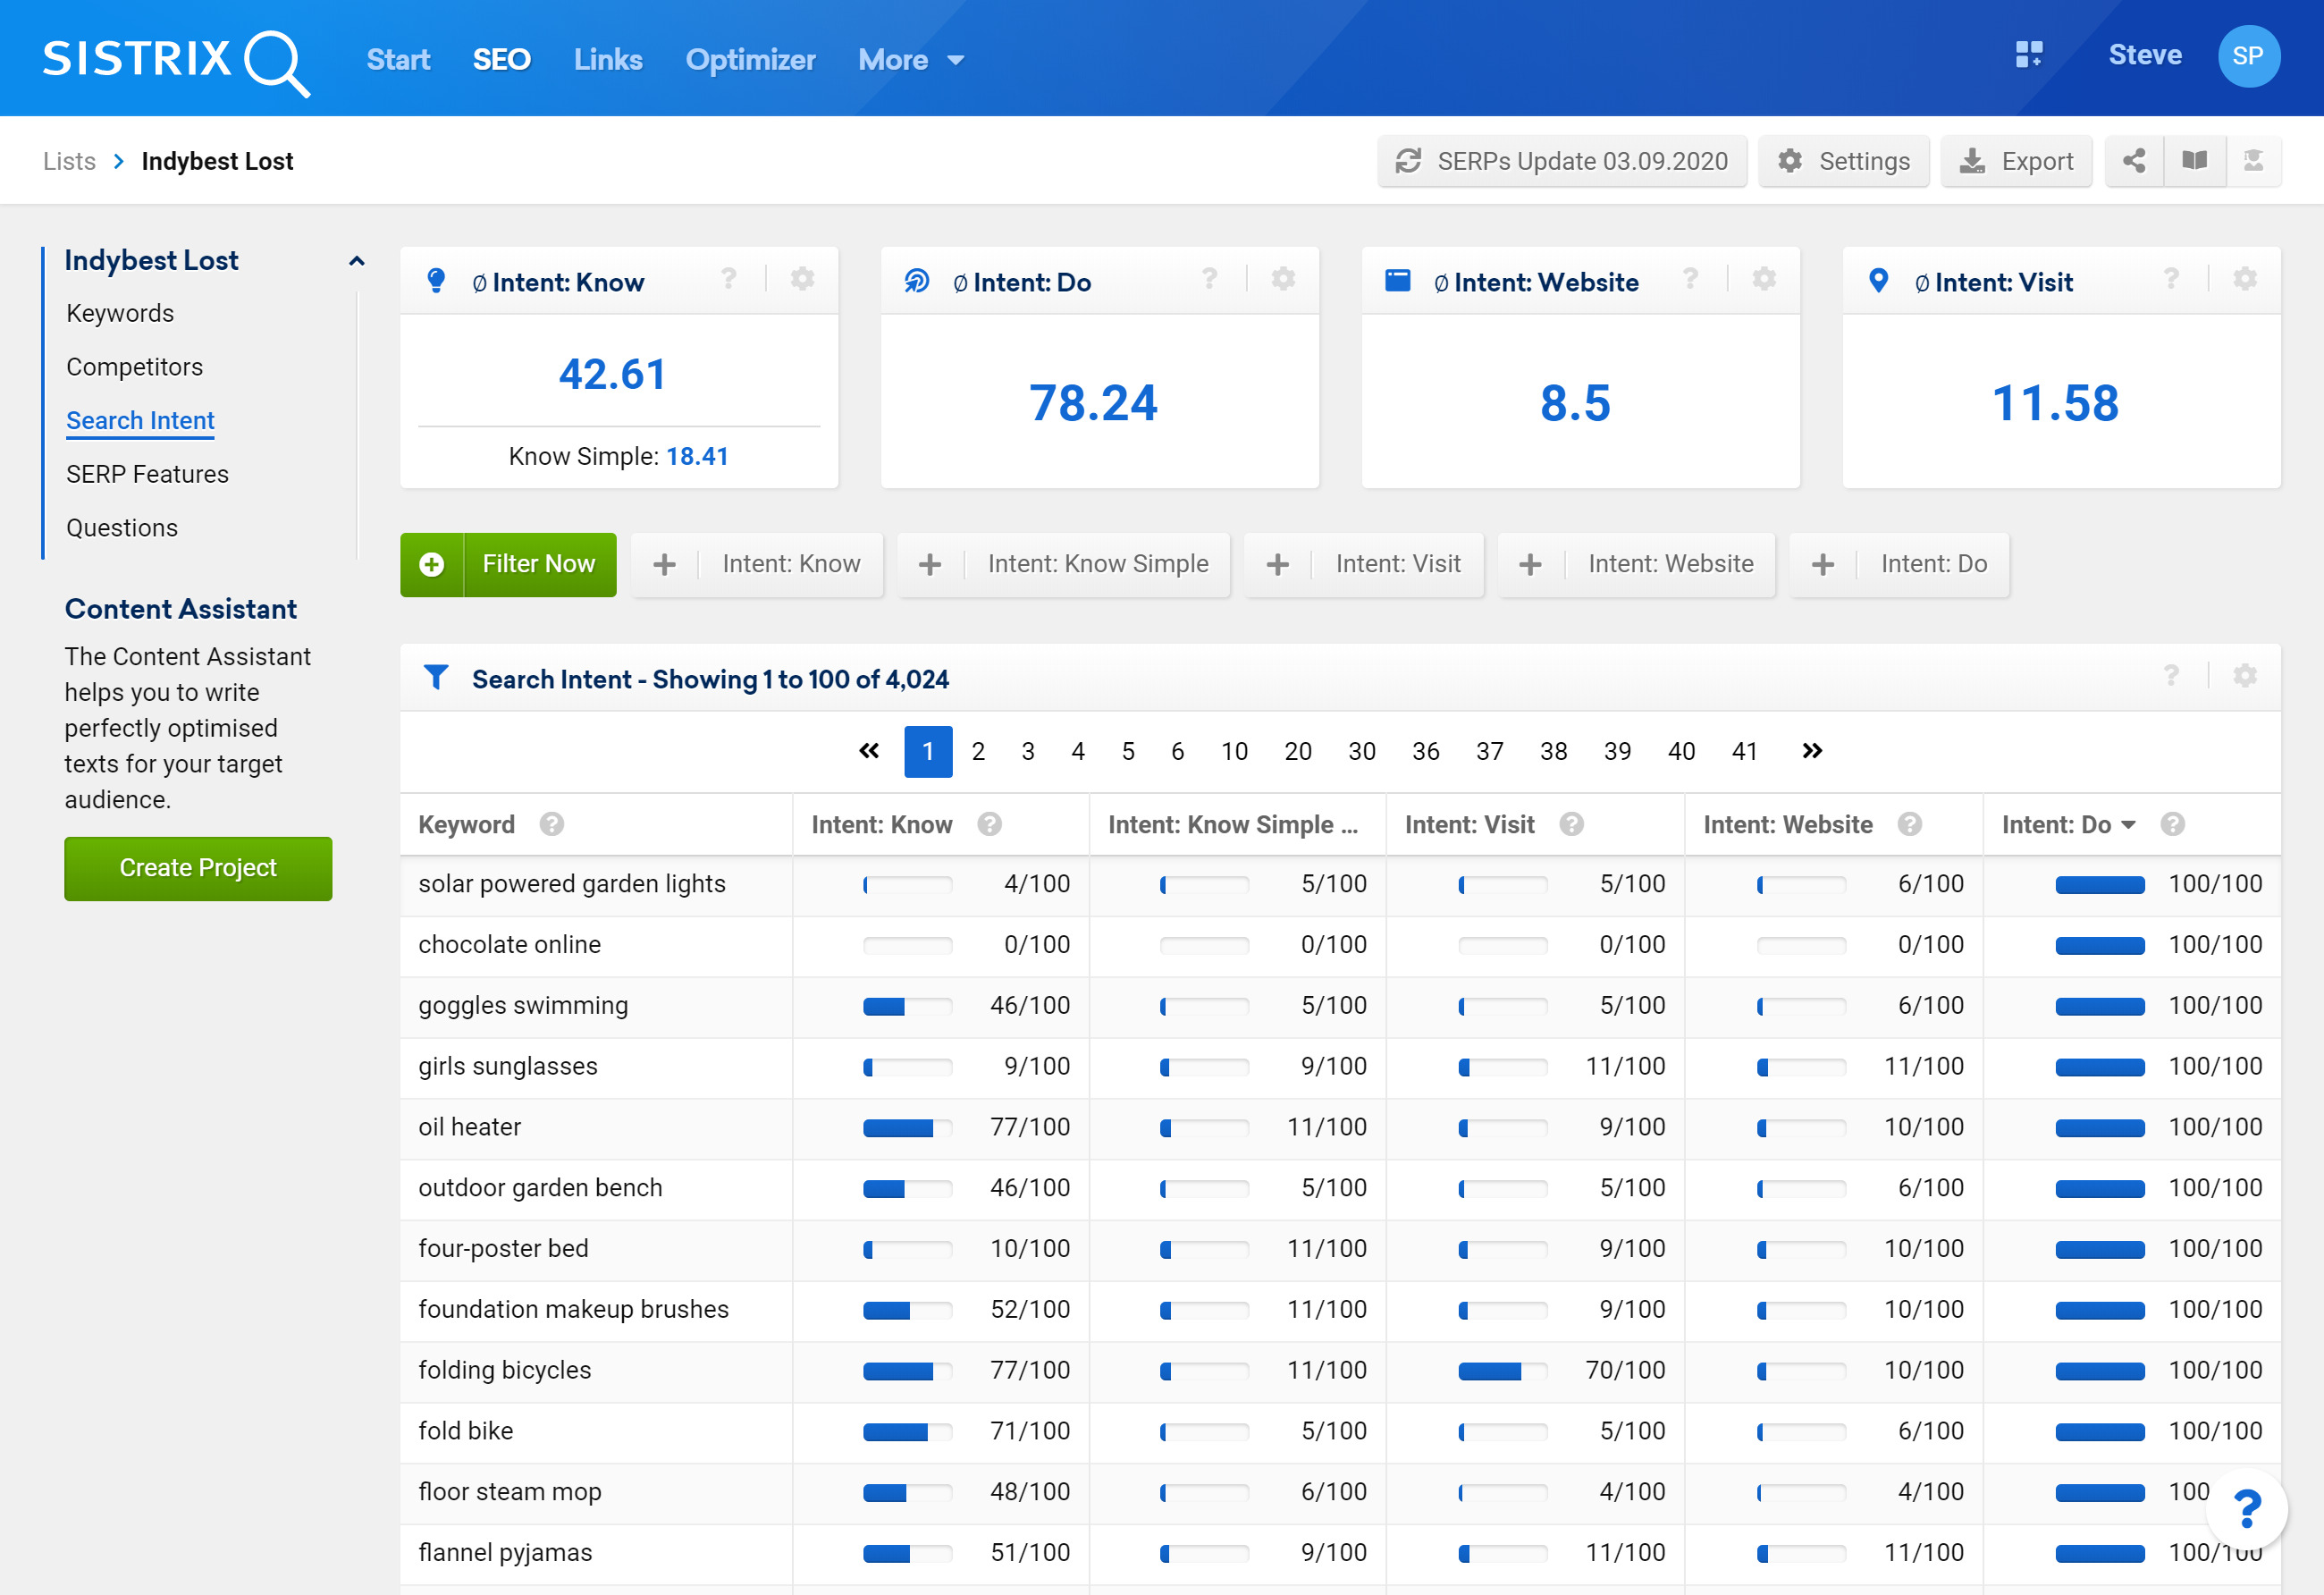Open the floating help question-mark bubble
Screen dimensions: 2324x1595
(x=2246, y=1509)
